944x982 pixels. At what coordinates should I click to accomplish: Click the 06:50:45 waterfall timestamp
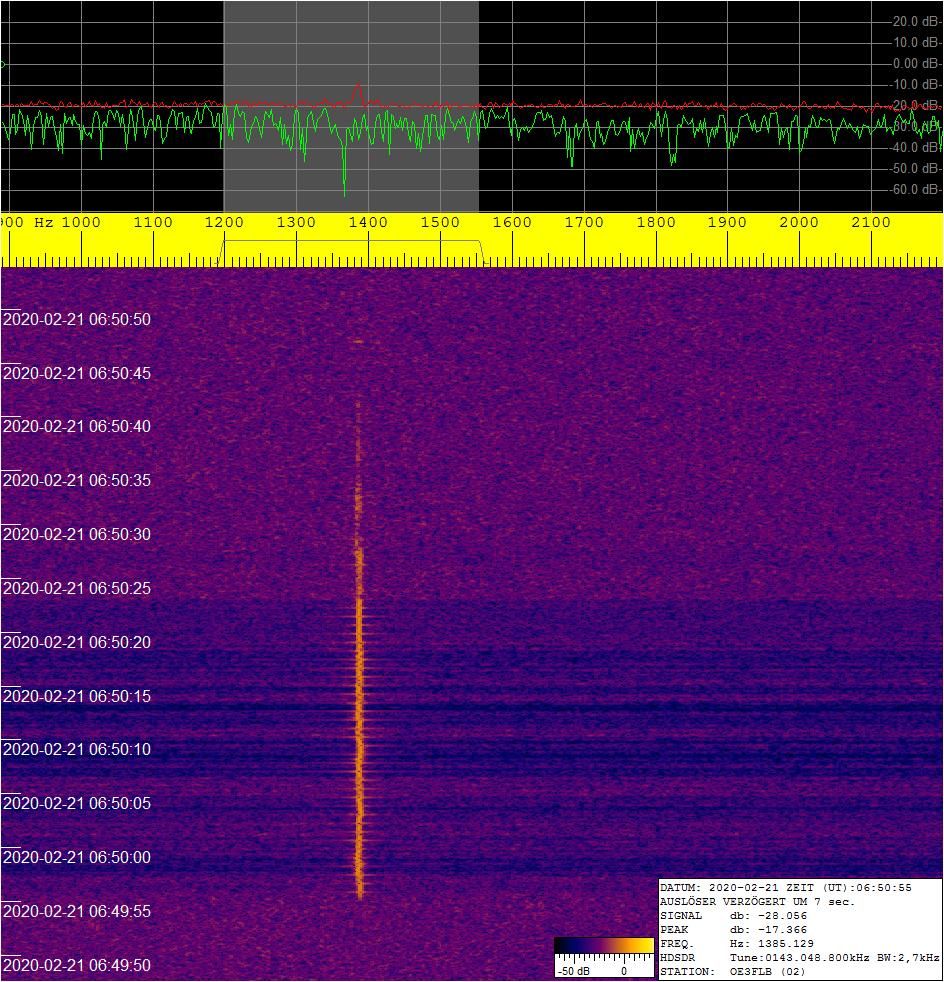pos(77,373)
